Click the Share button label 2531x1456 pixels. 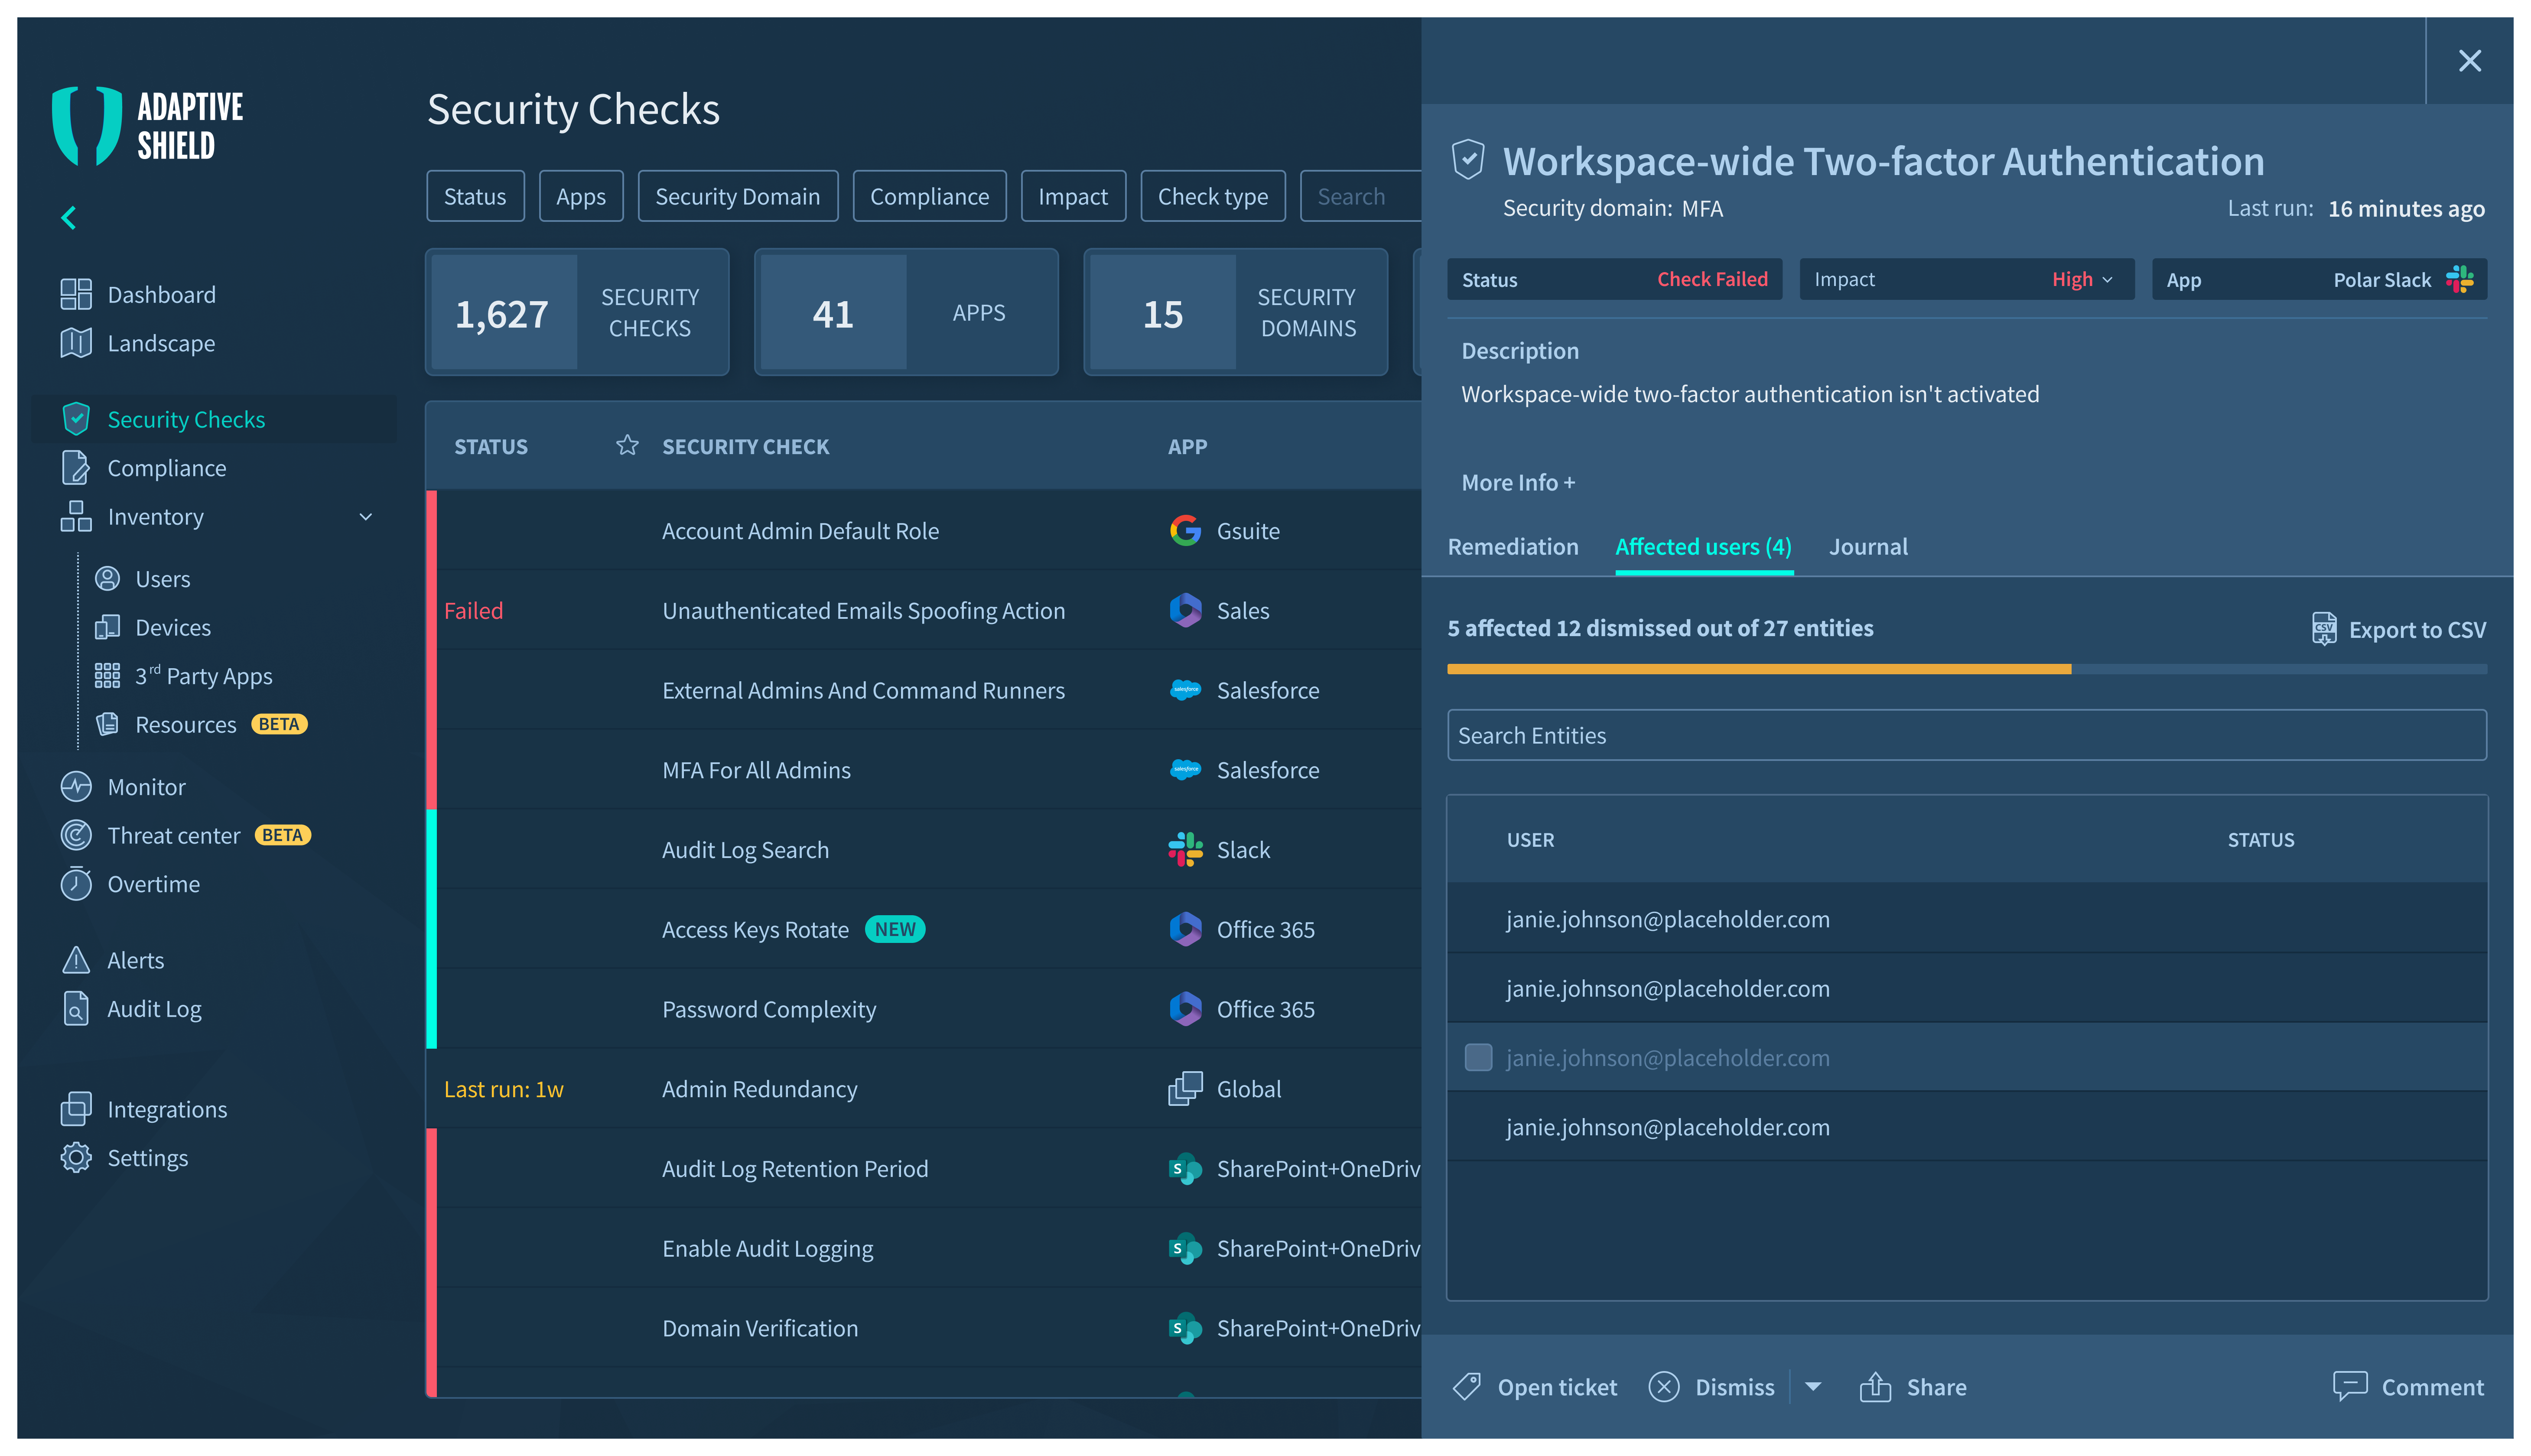click(1936, 1387)
